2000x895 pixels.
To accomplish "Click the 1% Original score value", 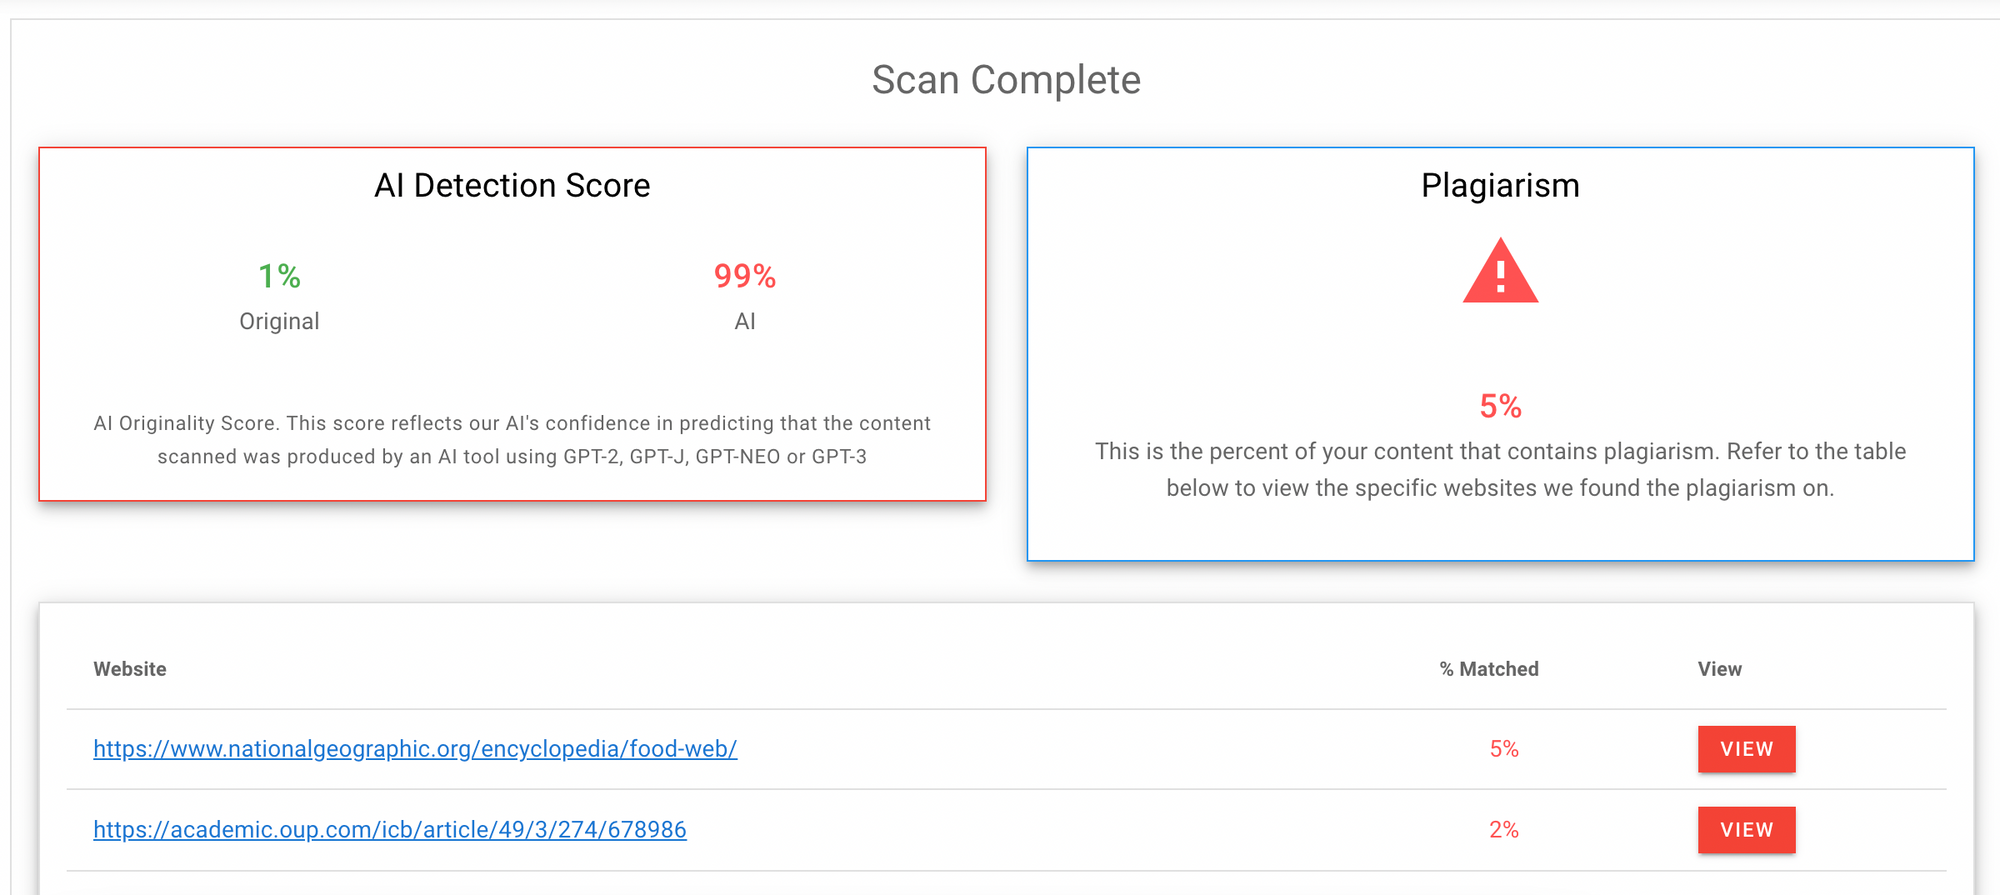I will (x=279, y=276).
